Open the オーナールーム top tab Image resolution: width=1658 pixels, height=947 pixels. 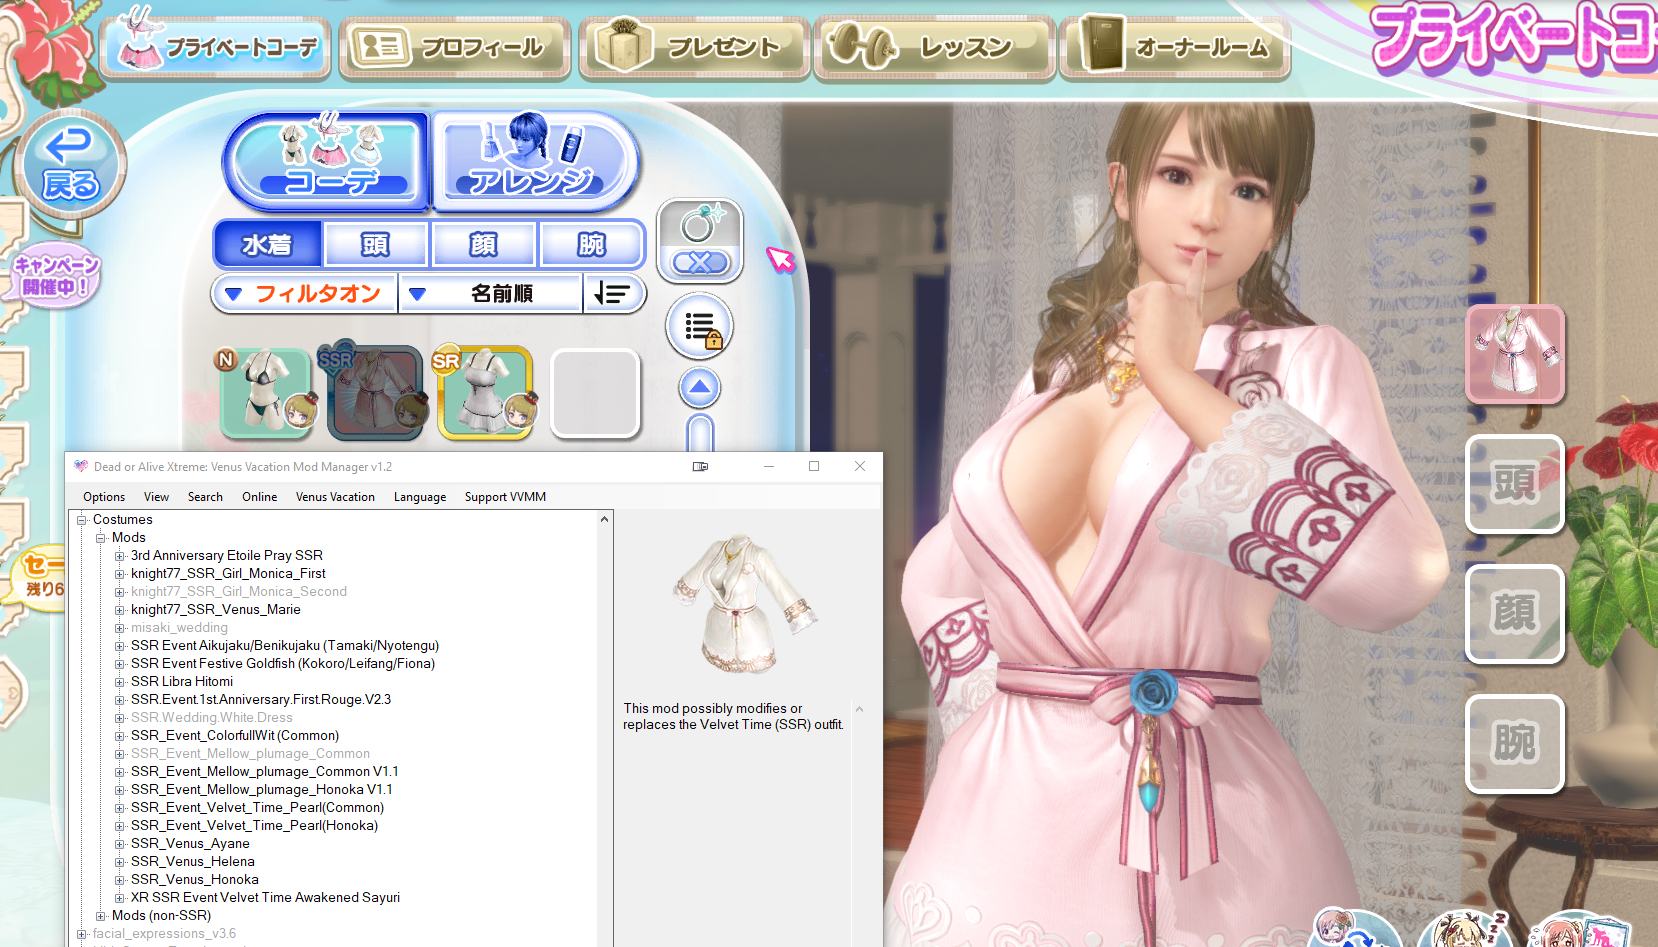[1176, 47]
